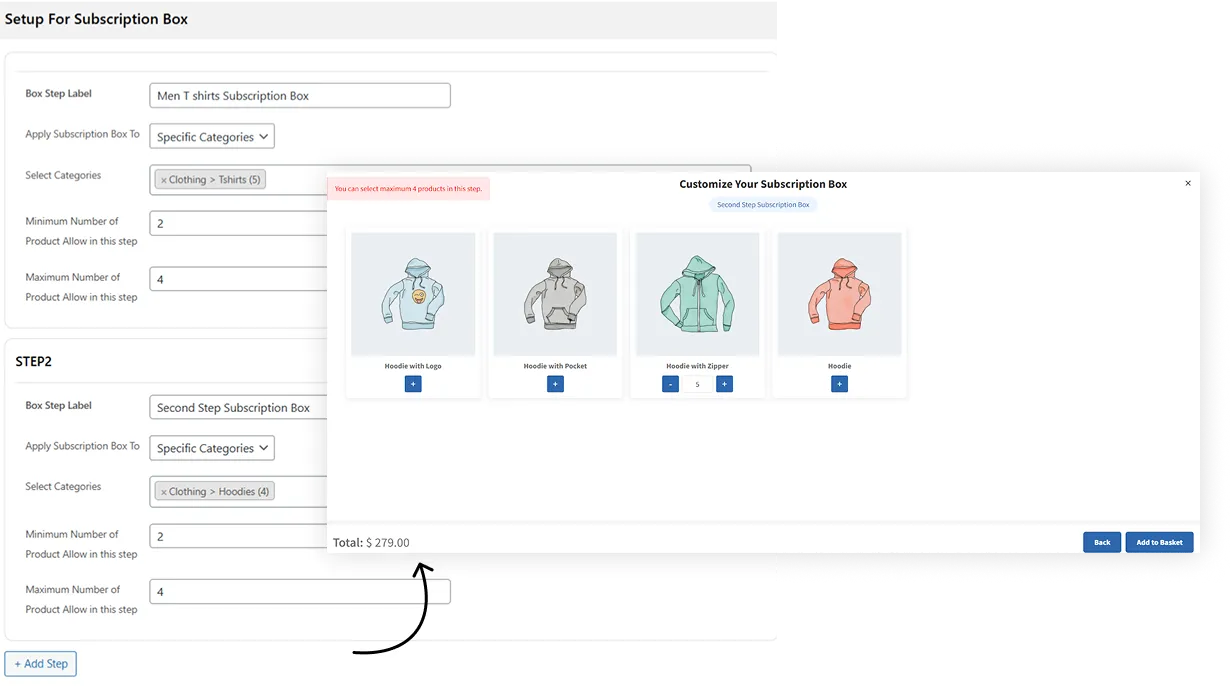The width and height of the screenshot is (1230, 686).
Task: Add Hoodie with Logo using plus button
Action: (x=413, y=384)
